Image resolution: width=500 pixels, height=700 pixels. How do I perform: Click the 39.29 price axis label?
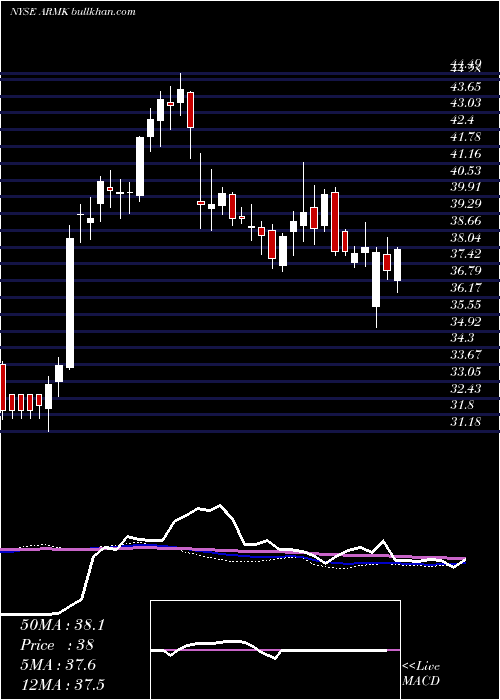point(465,204)
